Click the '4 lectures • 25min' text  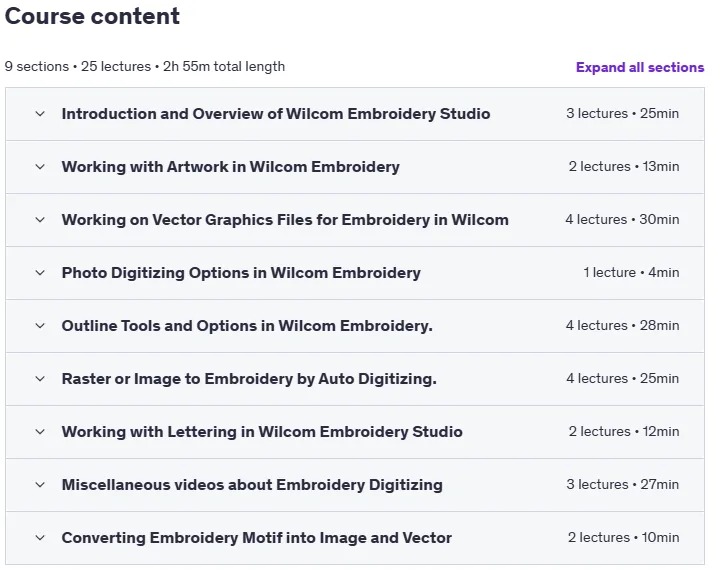click(x=623, y=378)
